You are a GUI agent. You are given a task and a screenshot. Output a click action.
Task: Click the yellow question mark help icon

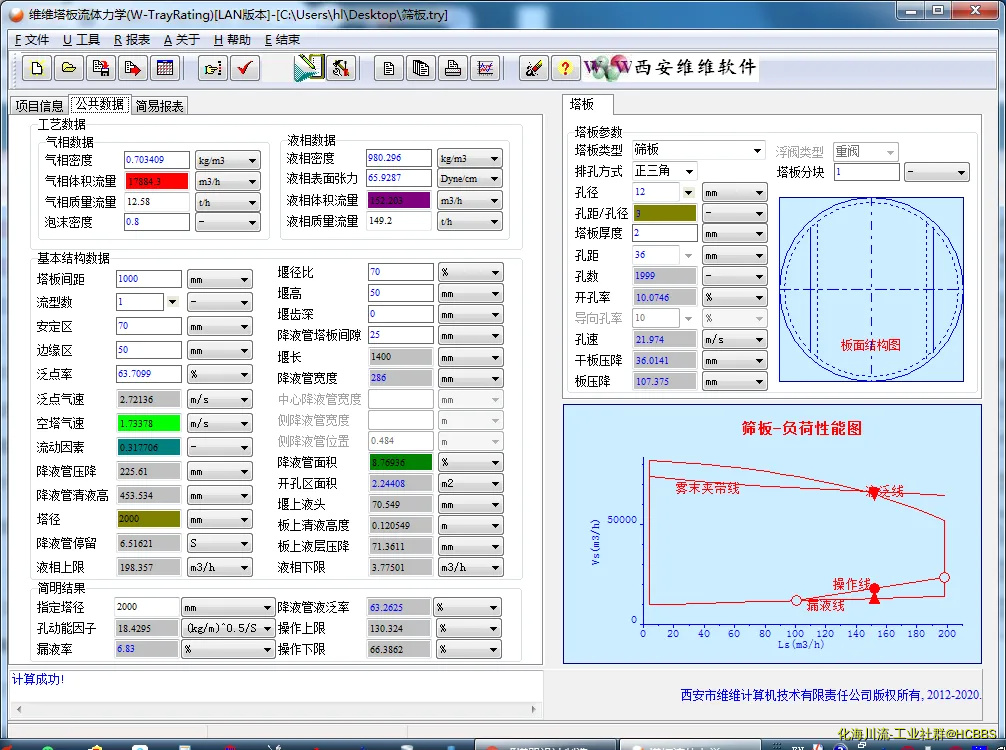(565, 68)
